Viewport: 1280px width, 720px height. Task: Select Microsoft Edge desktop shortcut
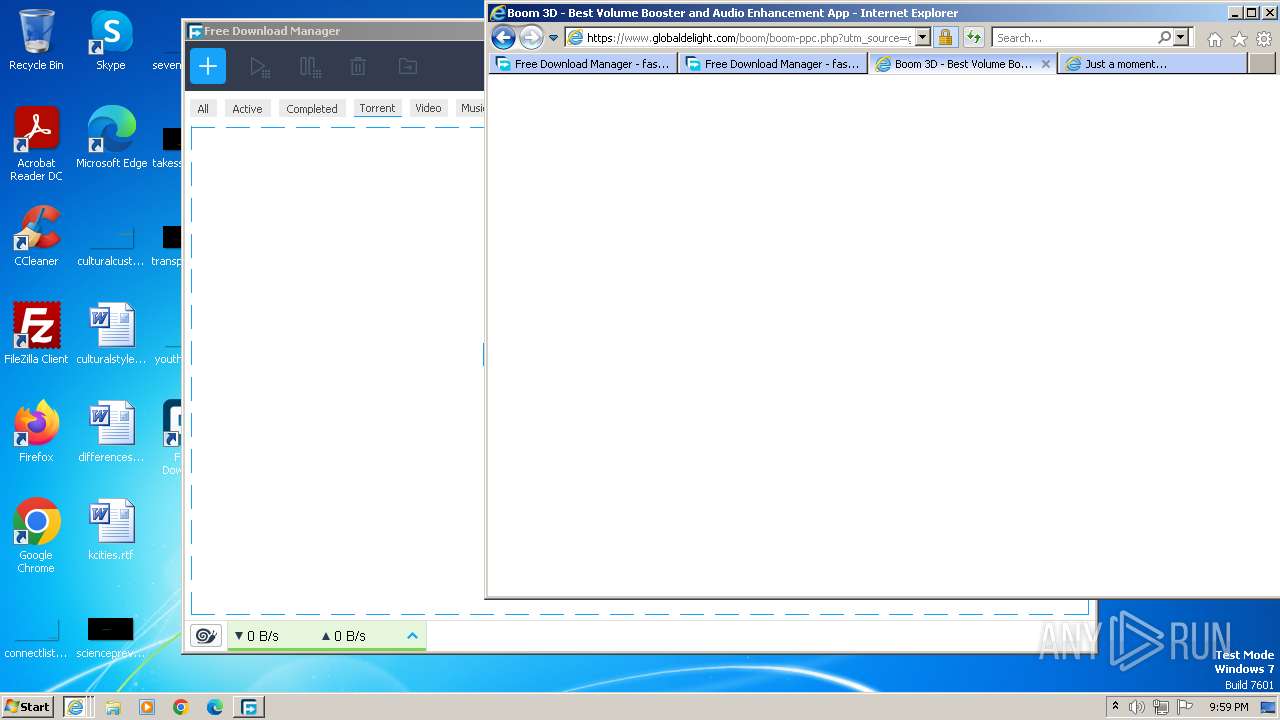[111, 138]
